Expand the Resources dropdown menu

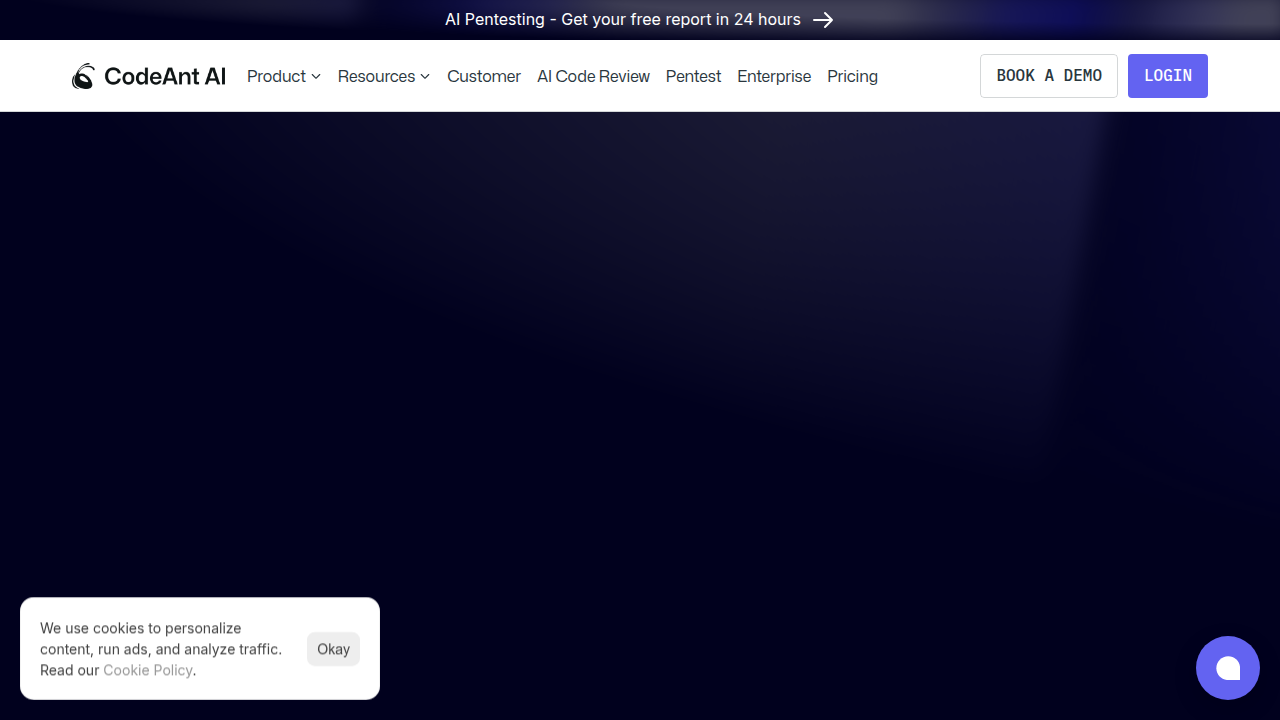point(384,76)
